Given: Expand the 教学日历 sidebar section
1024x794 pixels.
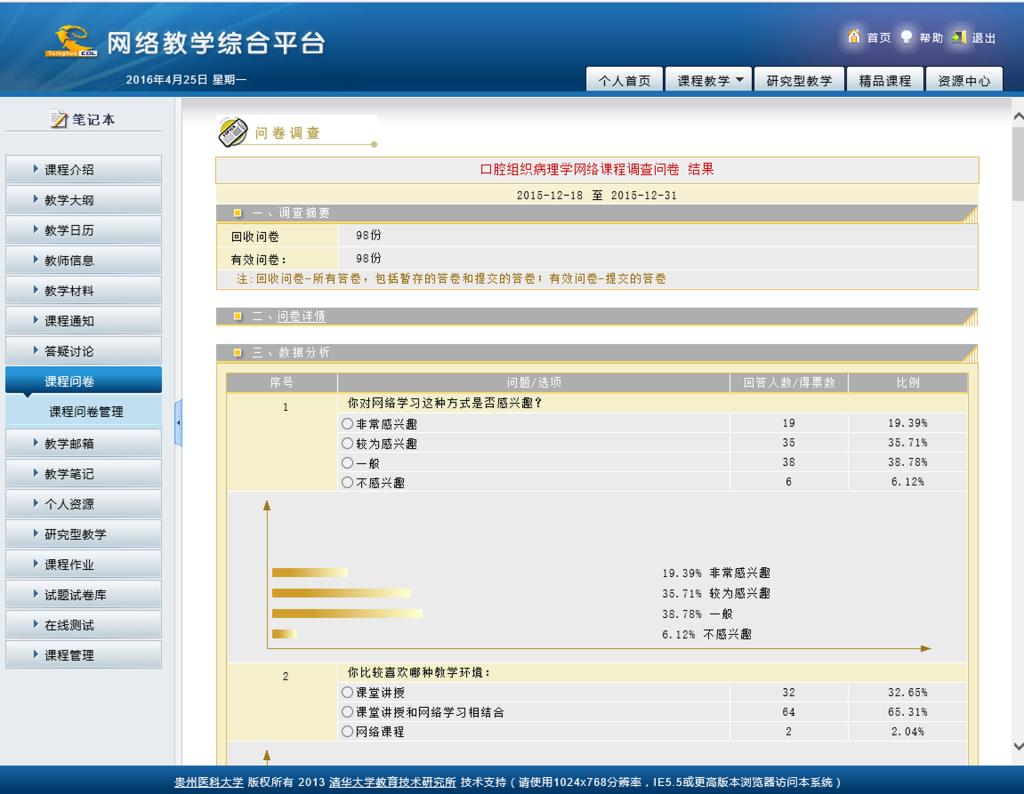Looking at the screenshot, I should pyautogui.click(x=84, y=230).
